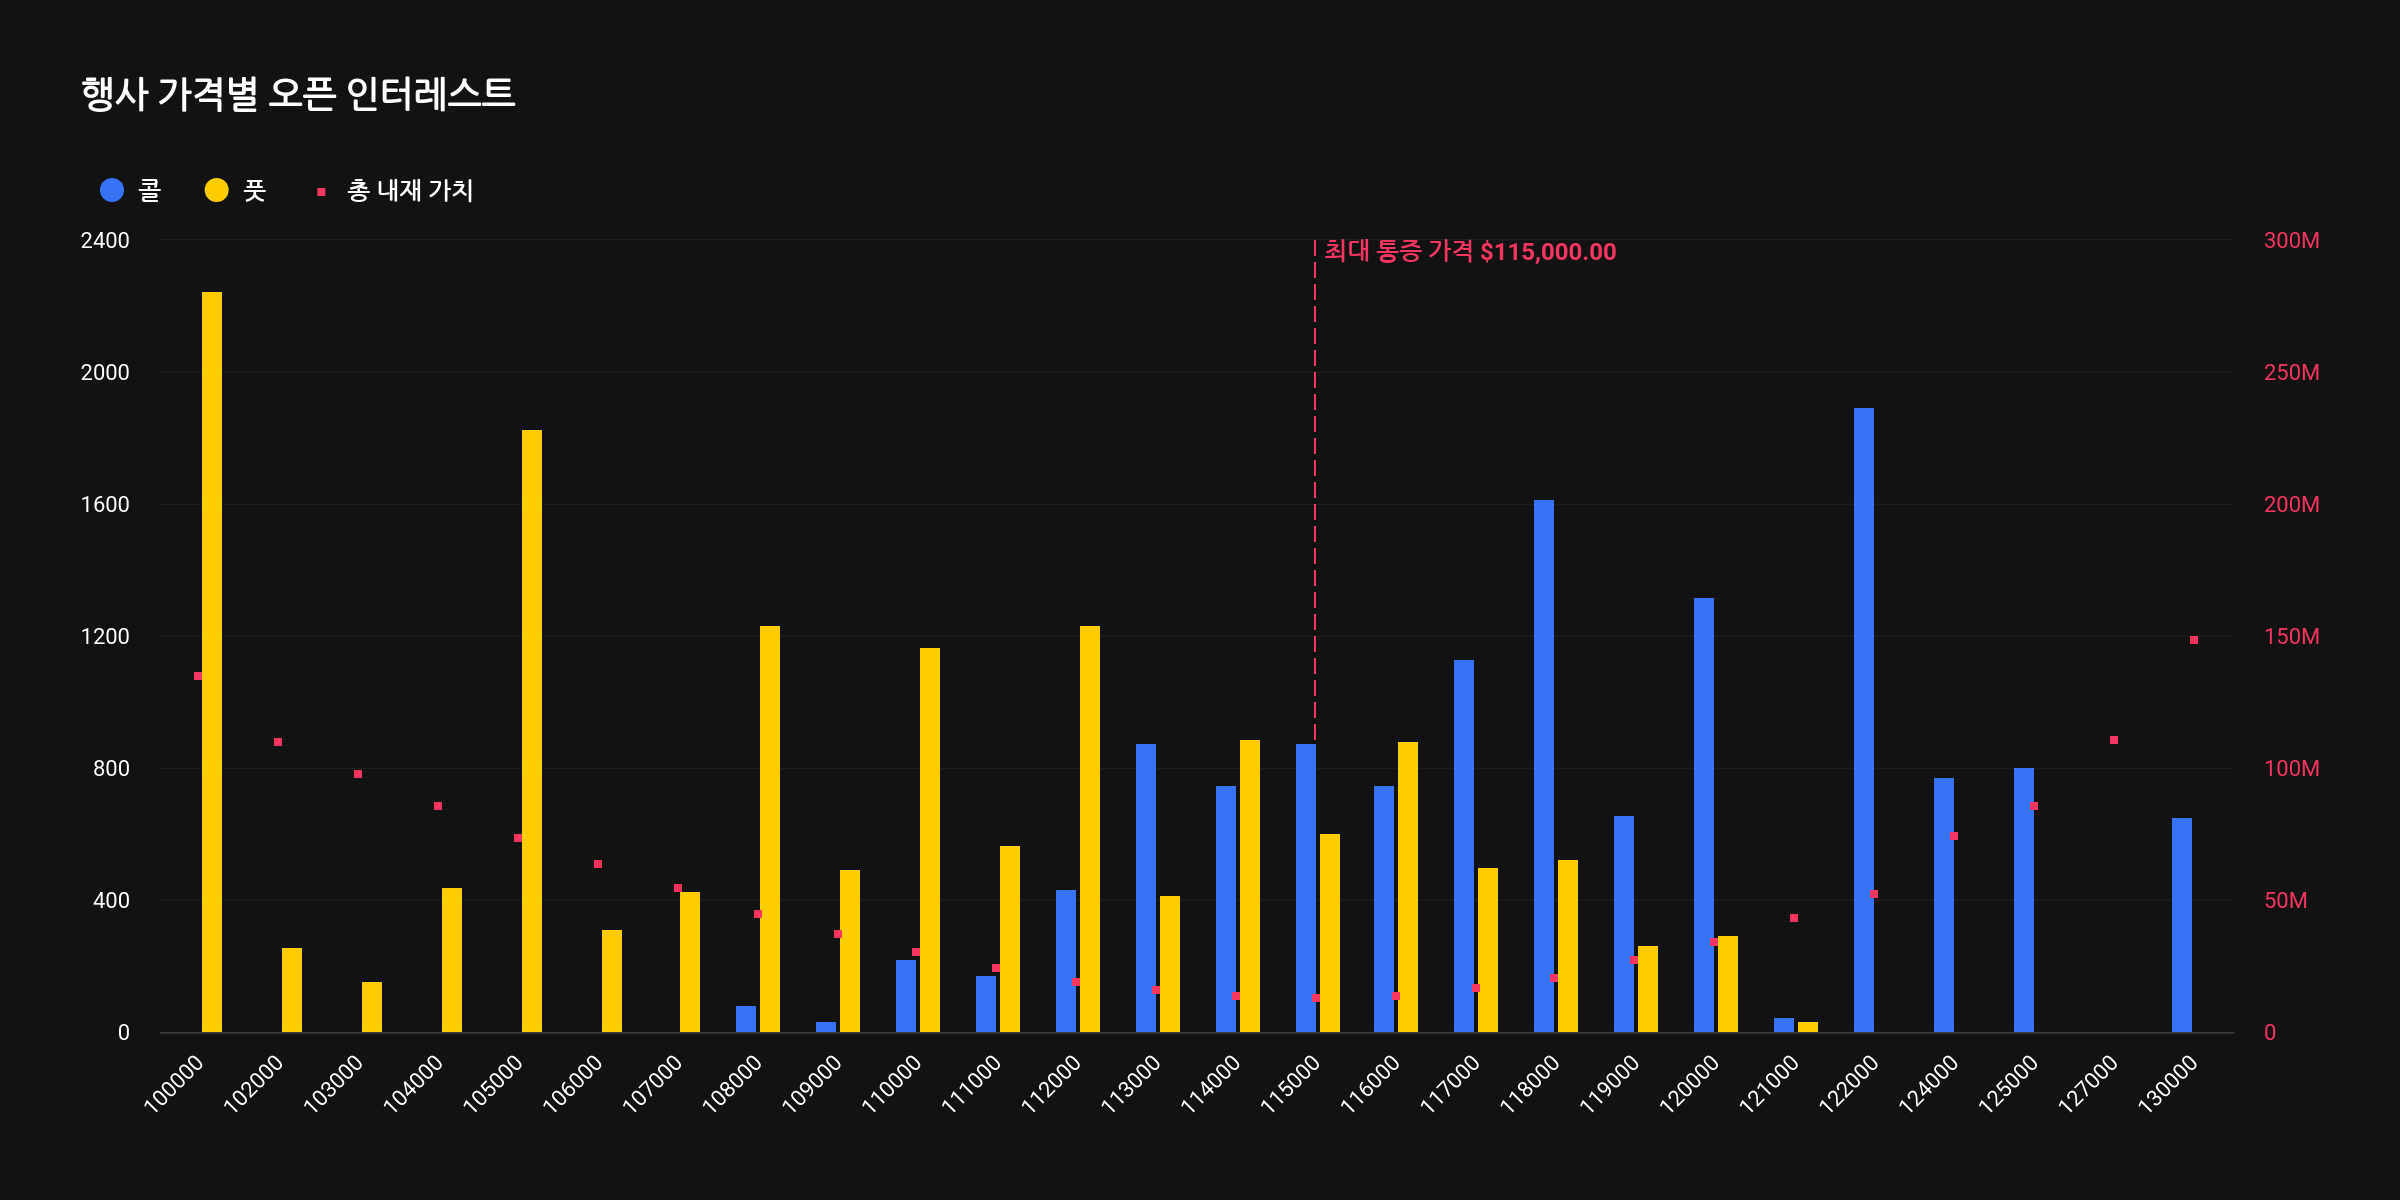Select the blue call bar at 120000
This screenshot has height=1200, width=2400.
pos(1704,815)
